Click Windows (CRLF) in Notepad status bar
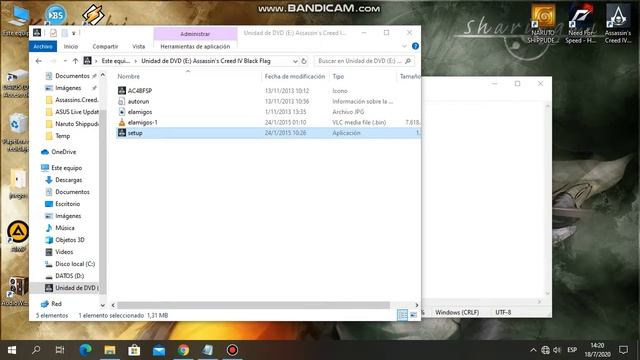 tap(457, 312)
